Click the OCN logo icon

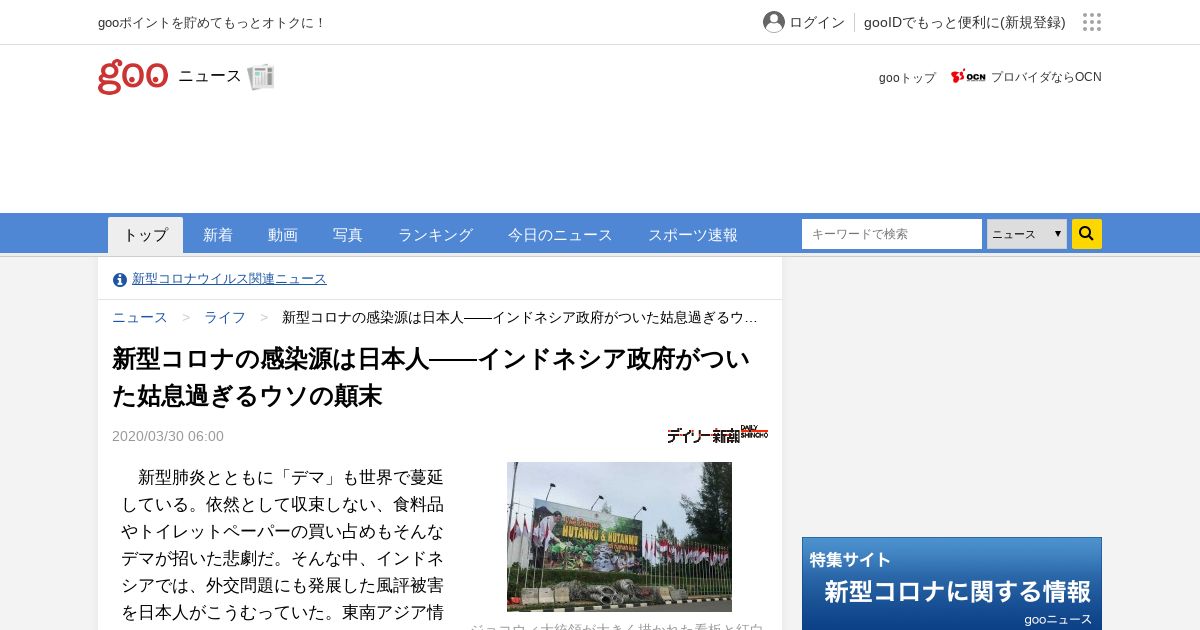[968, 77]
